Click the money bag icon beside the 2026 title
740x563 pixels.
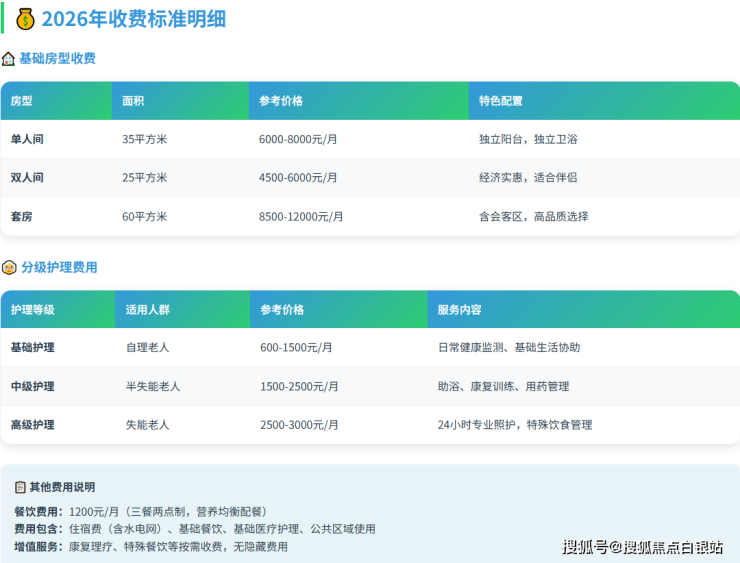coord(25,19)
